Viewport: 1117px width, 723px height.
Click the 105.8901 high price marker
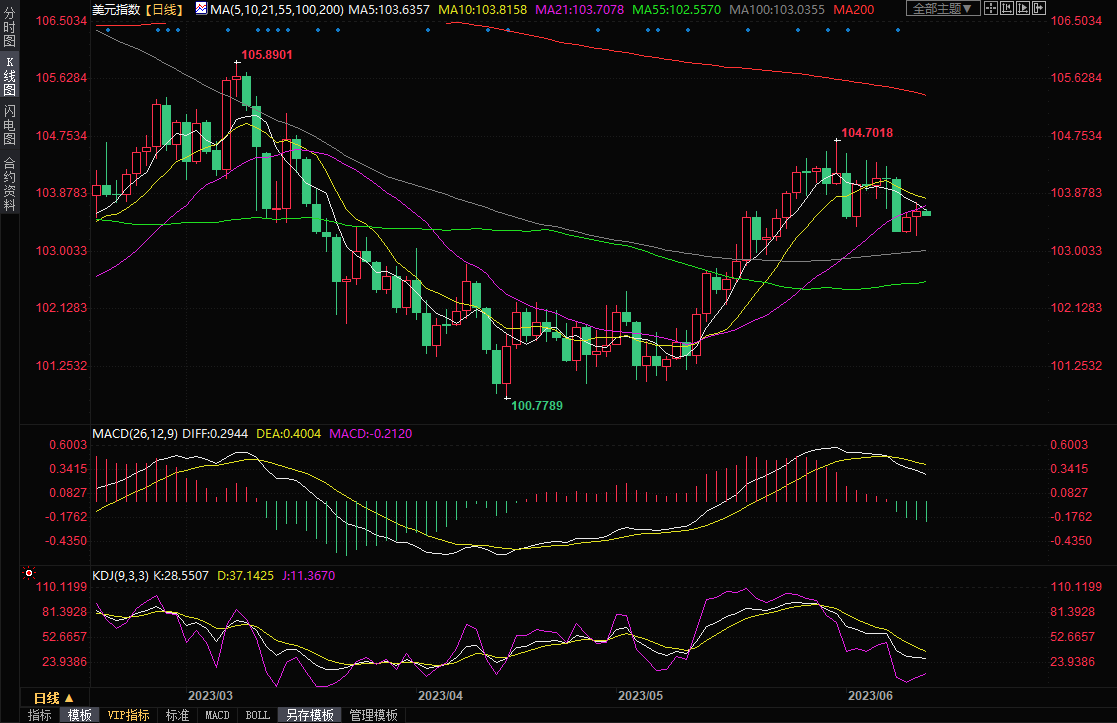266,55
